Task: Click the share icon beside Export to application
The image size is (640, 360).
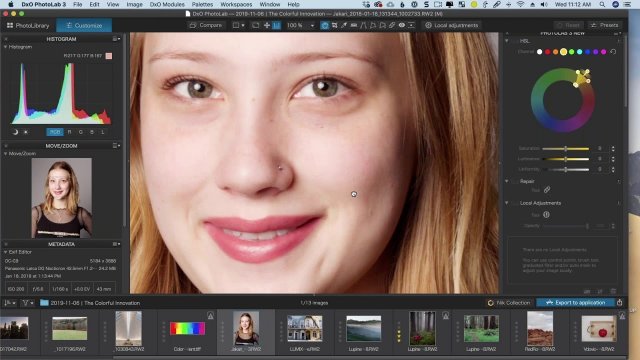Action: click(x=620, y=302)
